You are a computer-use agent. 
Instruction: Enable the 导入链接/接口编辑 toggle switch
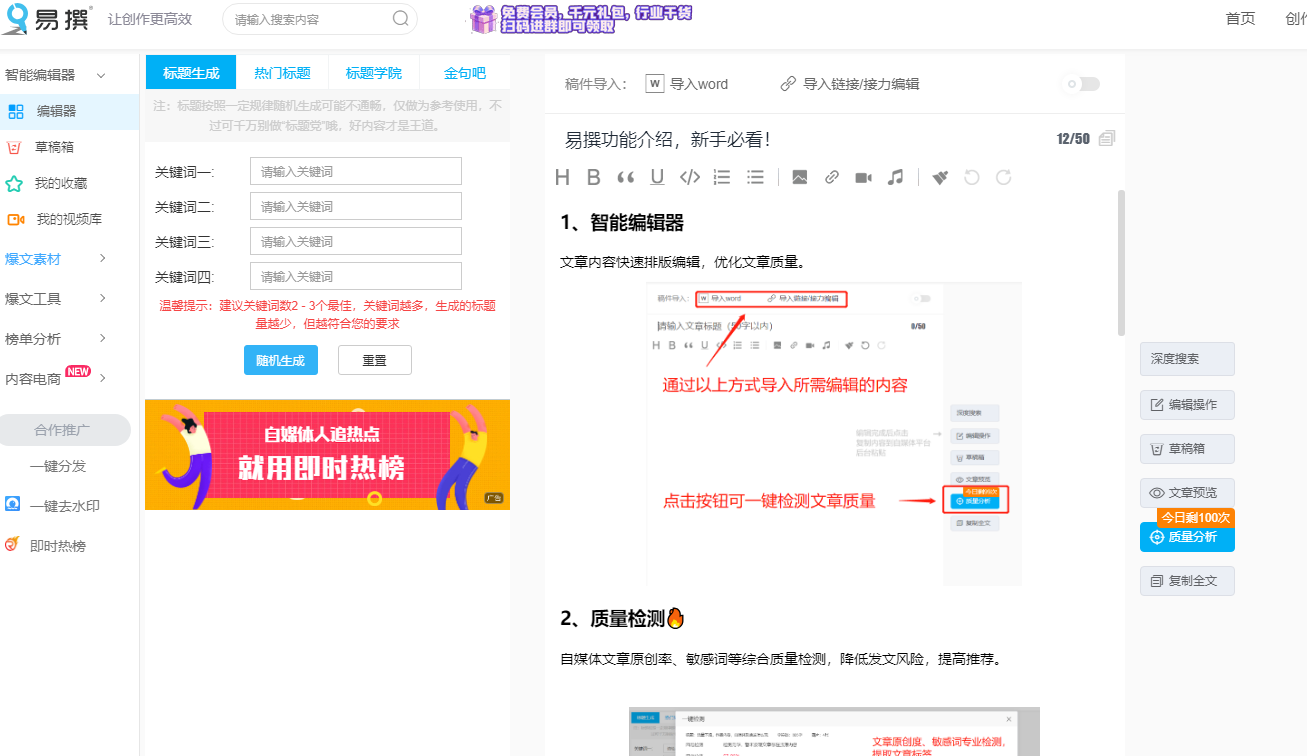[1080, 84]
